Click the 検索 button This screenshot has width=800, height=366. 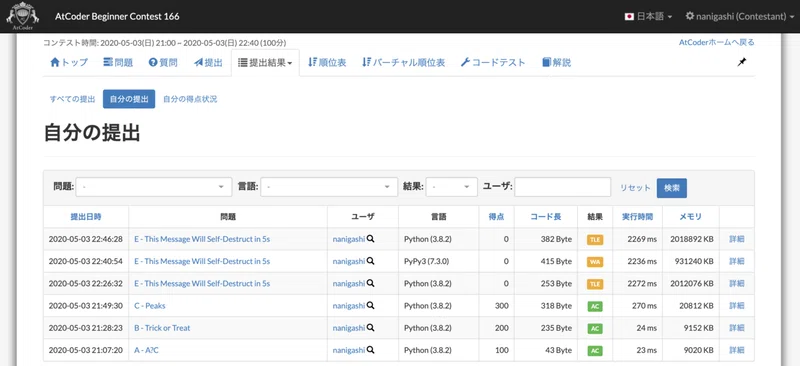click(671, 188)
